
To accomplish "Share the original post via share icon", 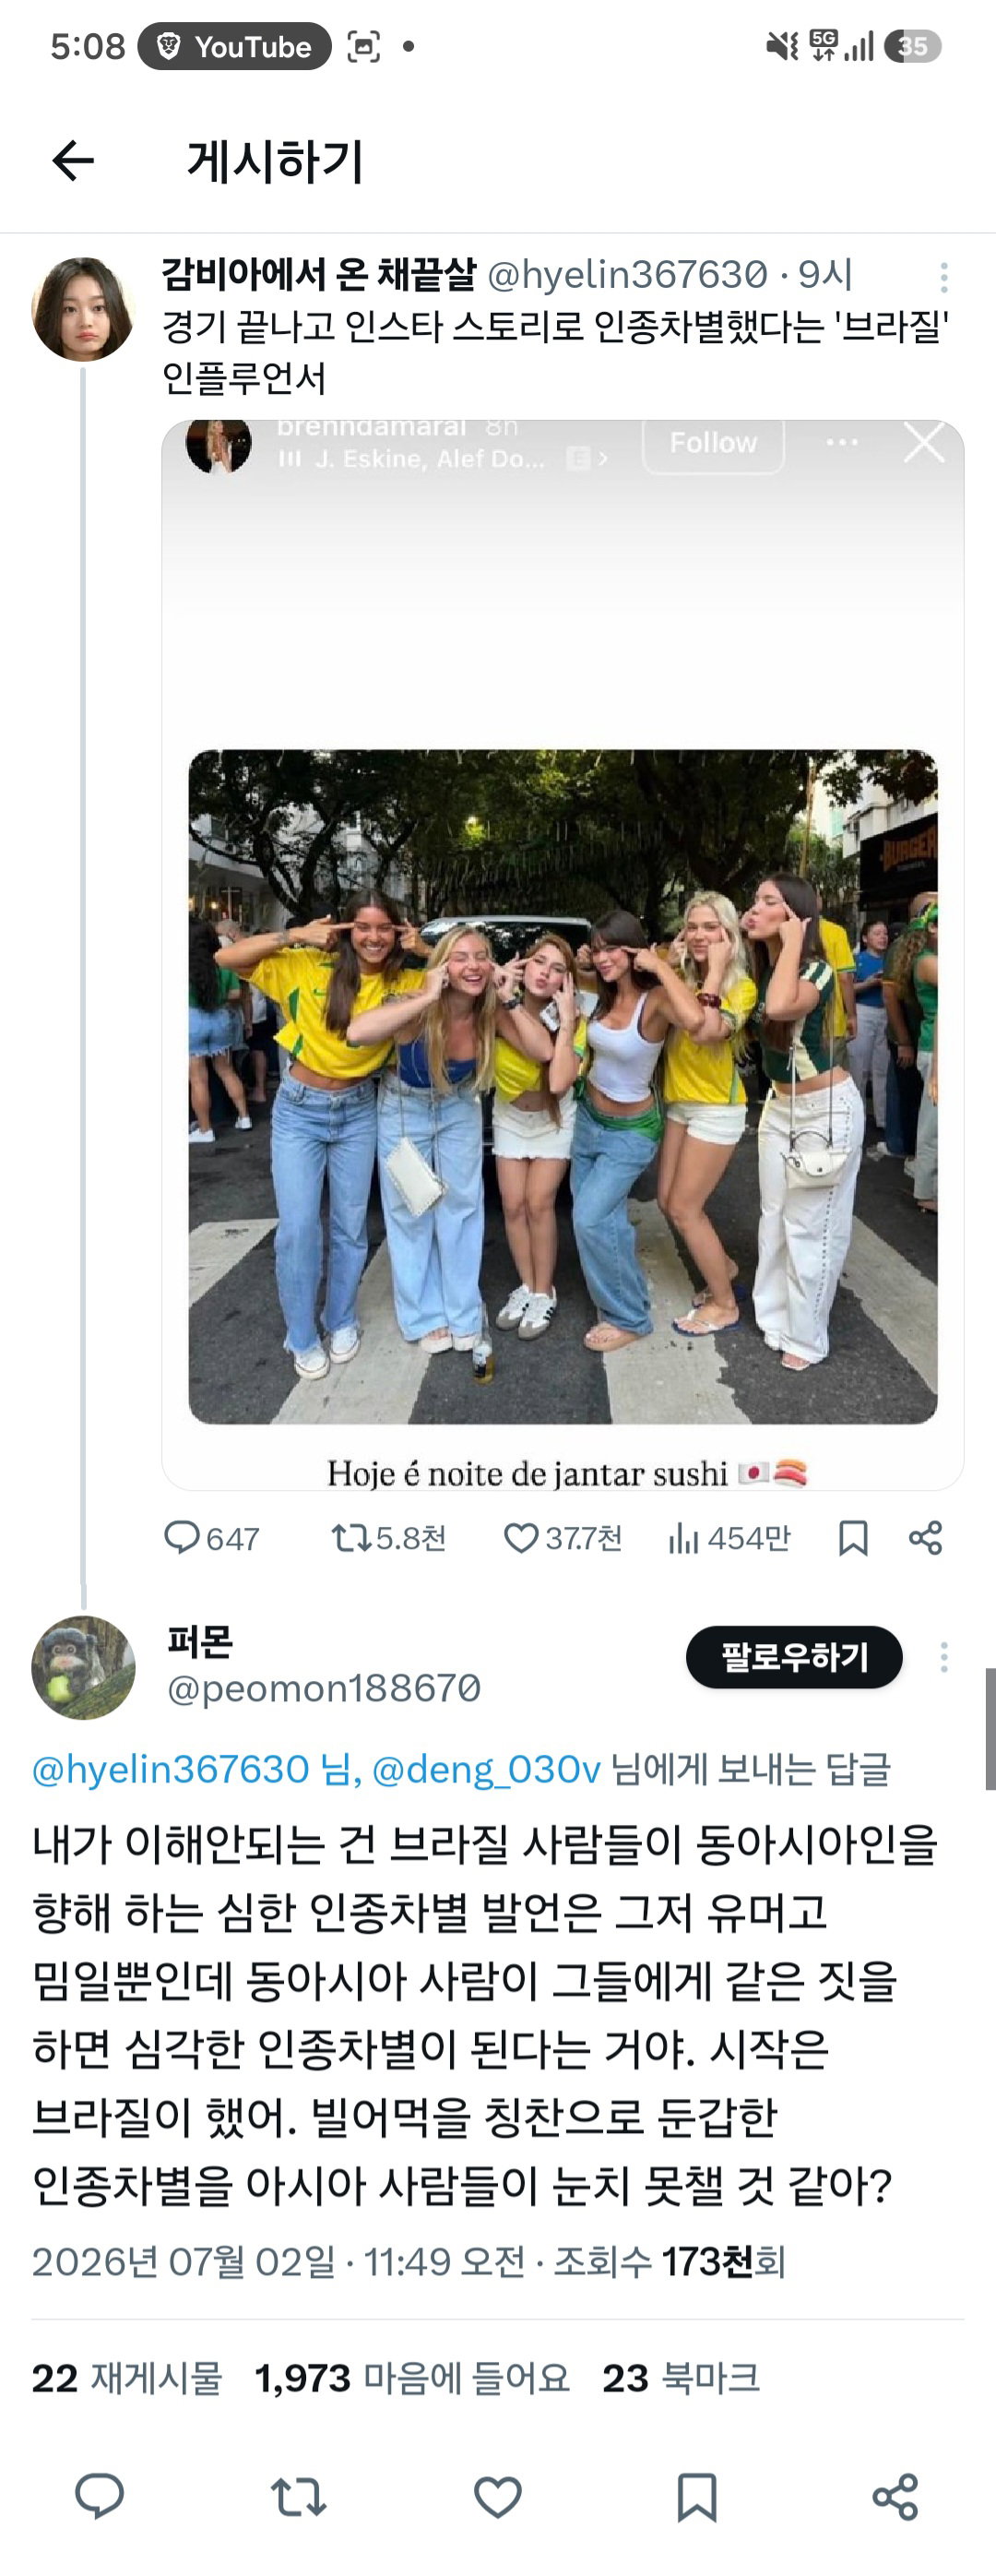I will pos(925,1538).
